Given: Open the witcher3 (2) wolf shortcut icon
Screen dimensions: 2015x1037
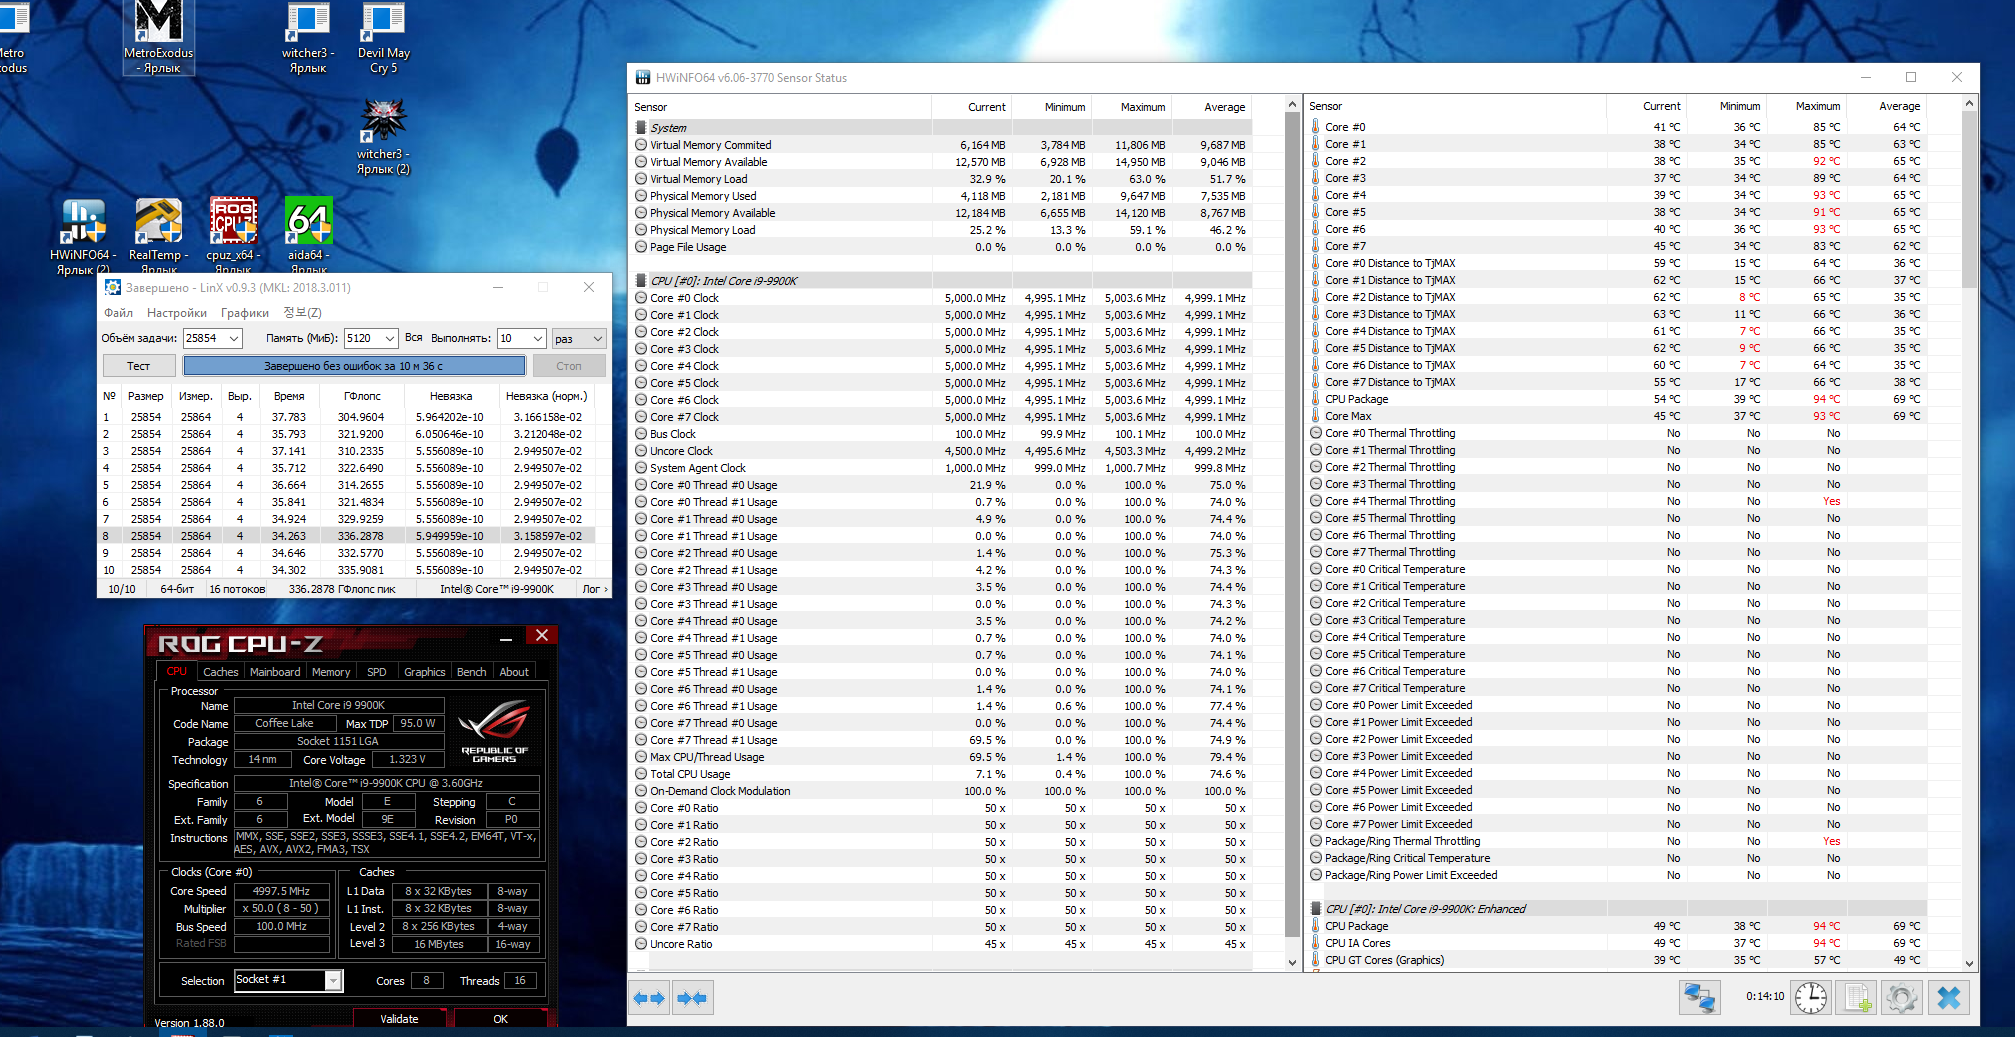Looking at the screenshot, I should pyautogui.click(x=384, y=137).
